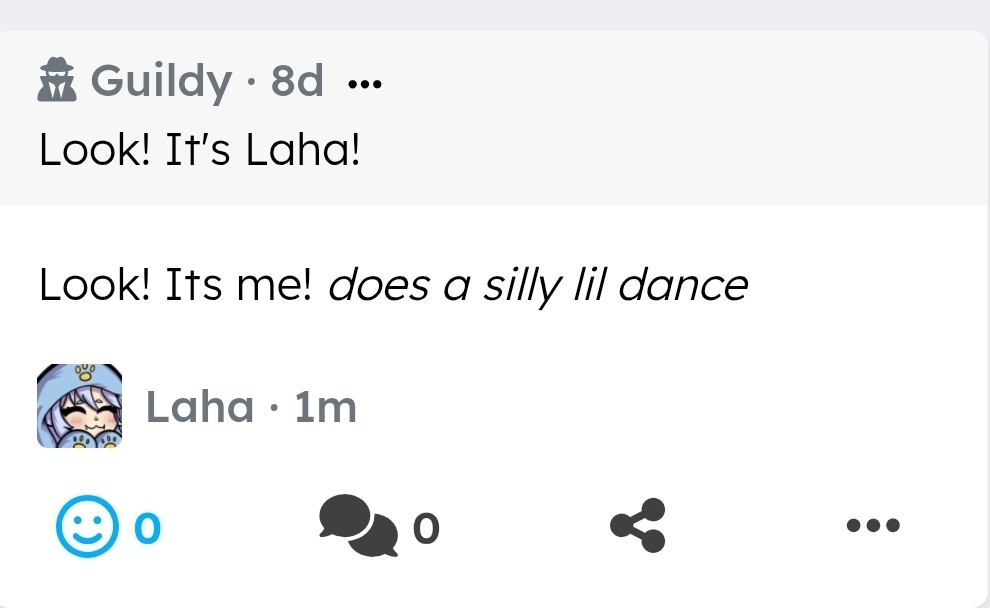Click the 1m timestamp on Laha's post
The height and width of the screenshot is (608, 990).
(x=326, y=407)
